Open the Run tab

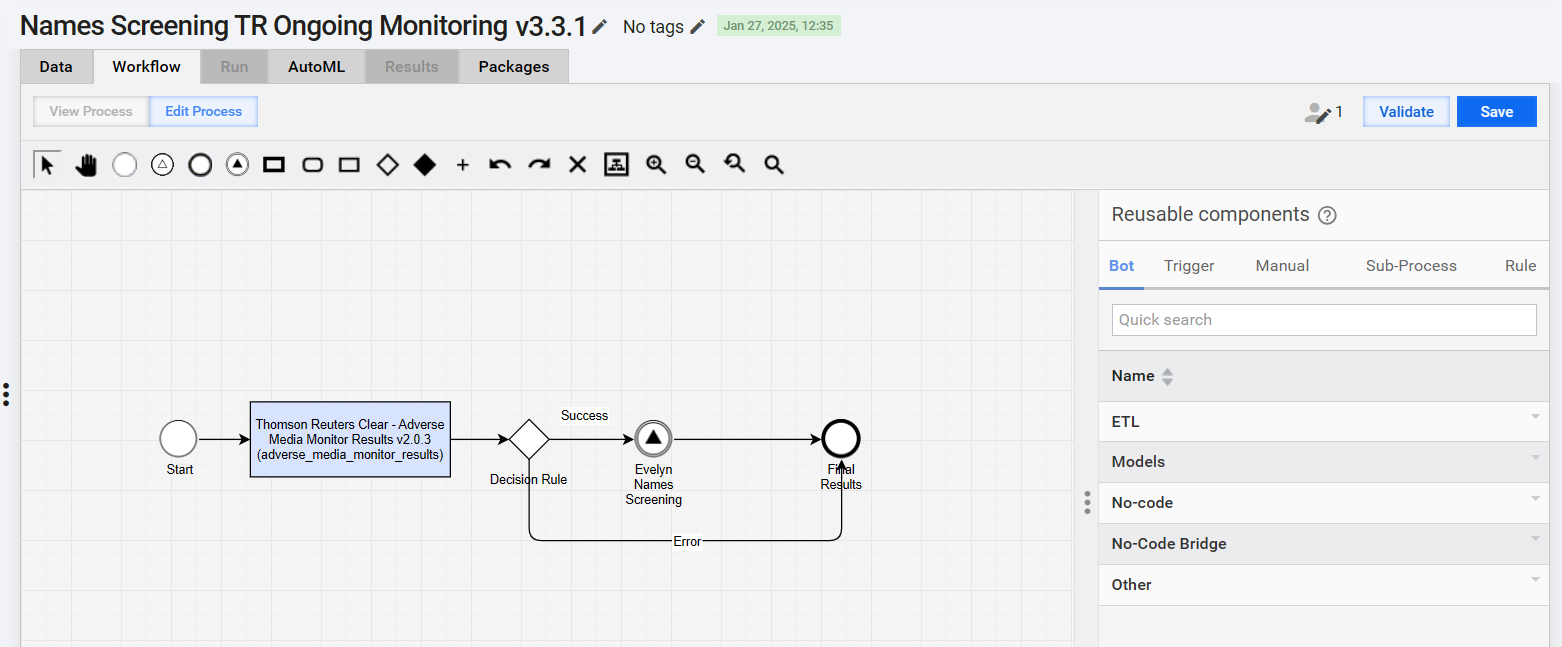point(234,67)
